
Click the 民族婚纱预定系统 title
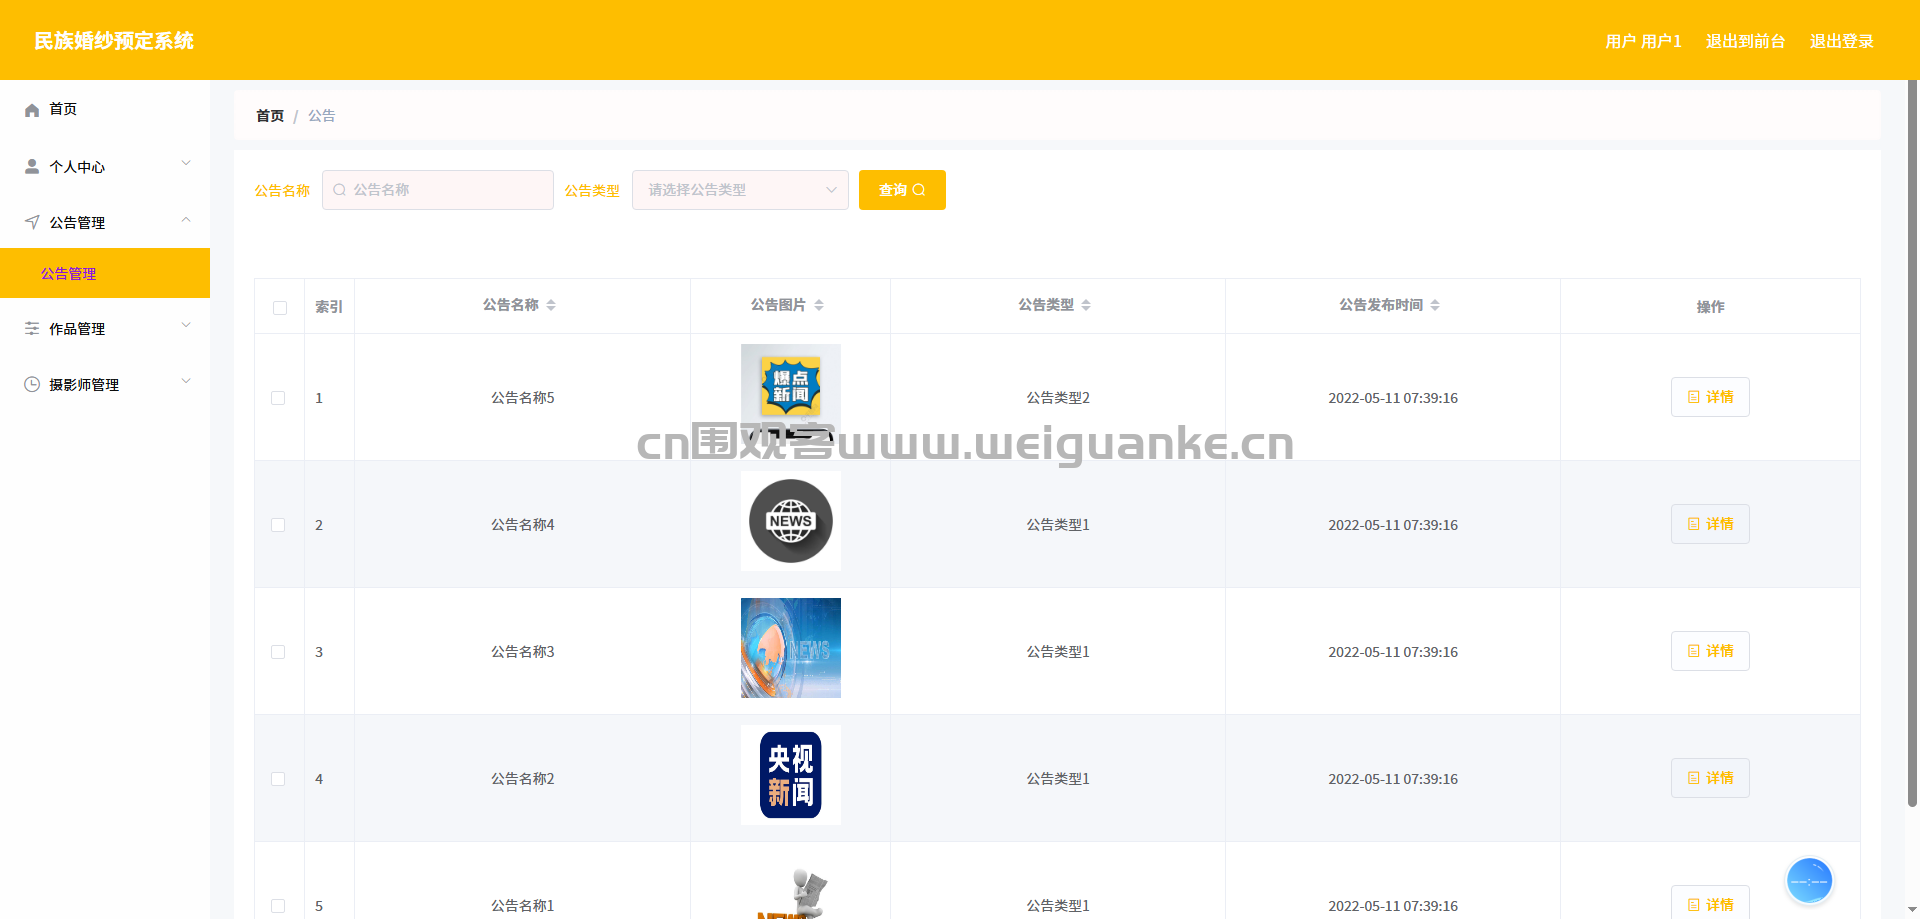[x=114, y=41]
